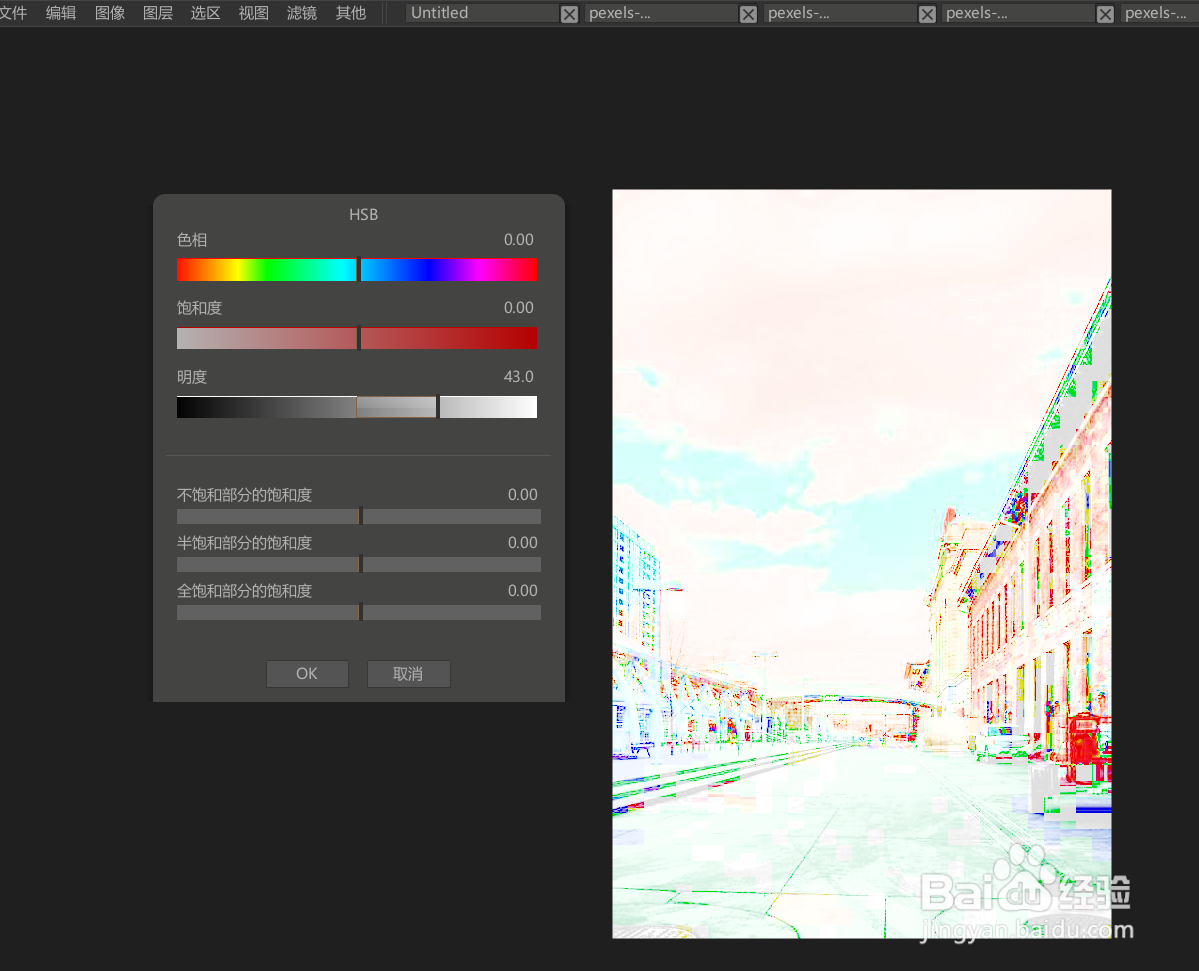Screen dimensions: 1199x971
Task: Adjust the 半饱和部分的饱和度 slider
Action: 359,564
